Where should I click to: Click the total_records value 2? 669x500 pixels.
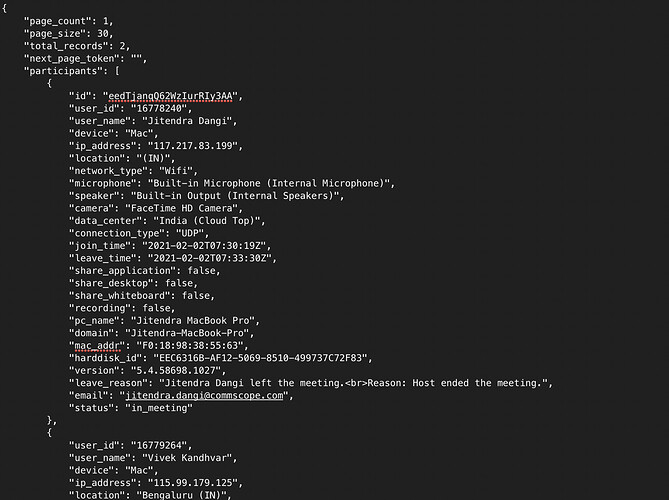coord(122,46)
